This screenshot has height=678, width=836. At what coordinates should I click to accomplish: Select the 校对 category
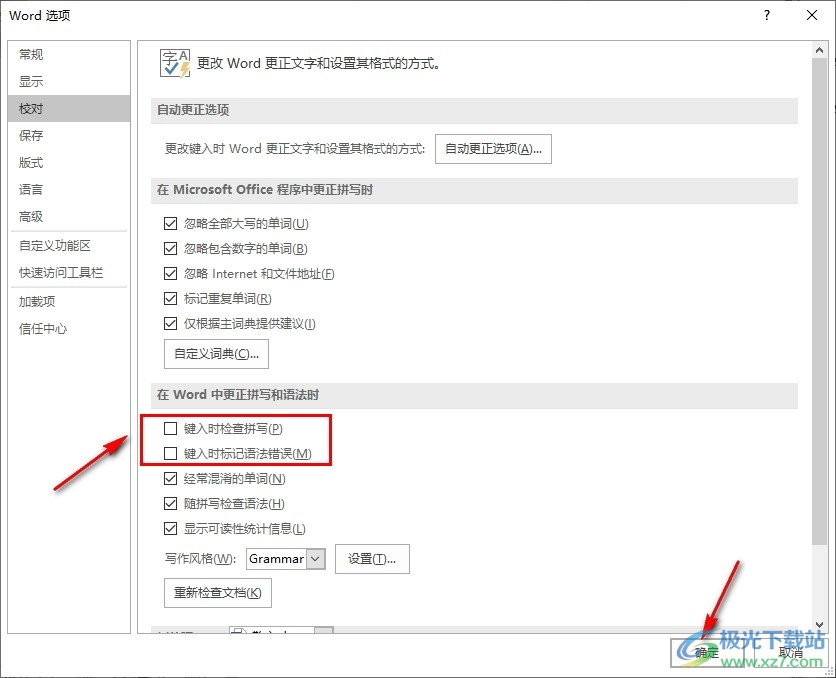click(x=69, y=109)
